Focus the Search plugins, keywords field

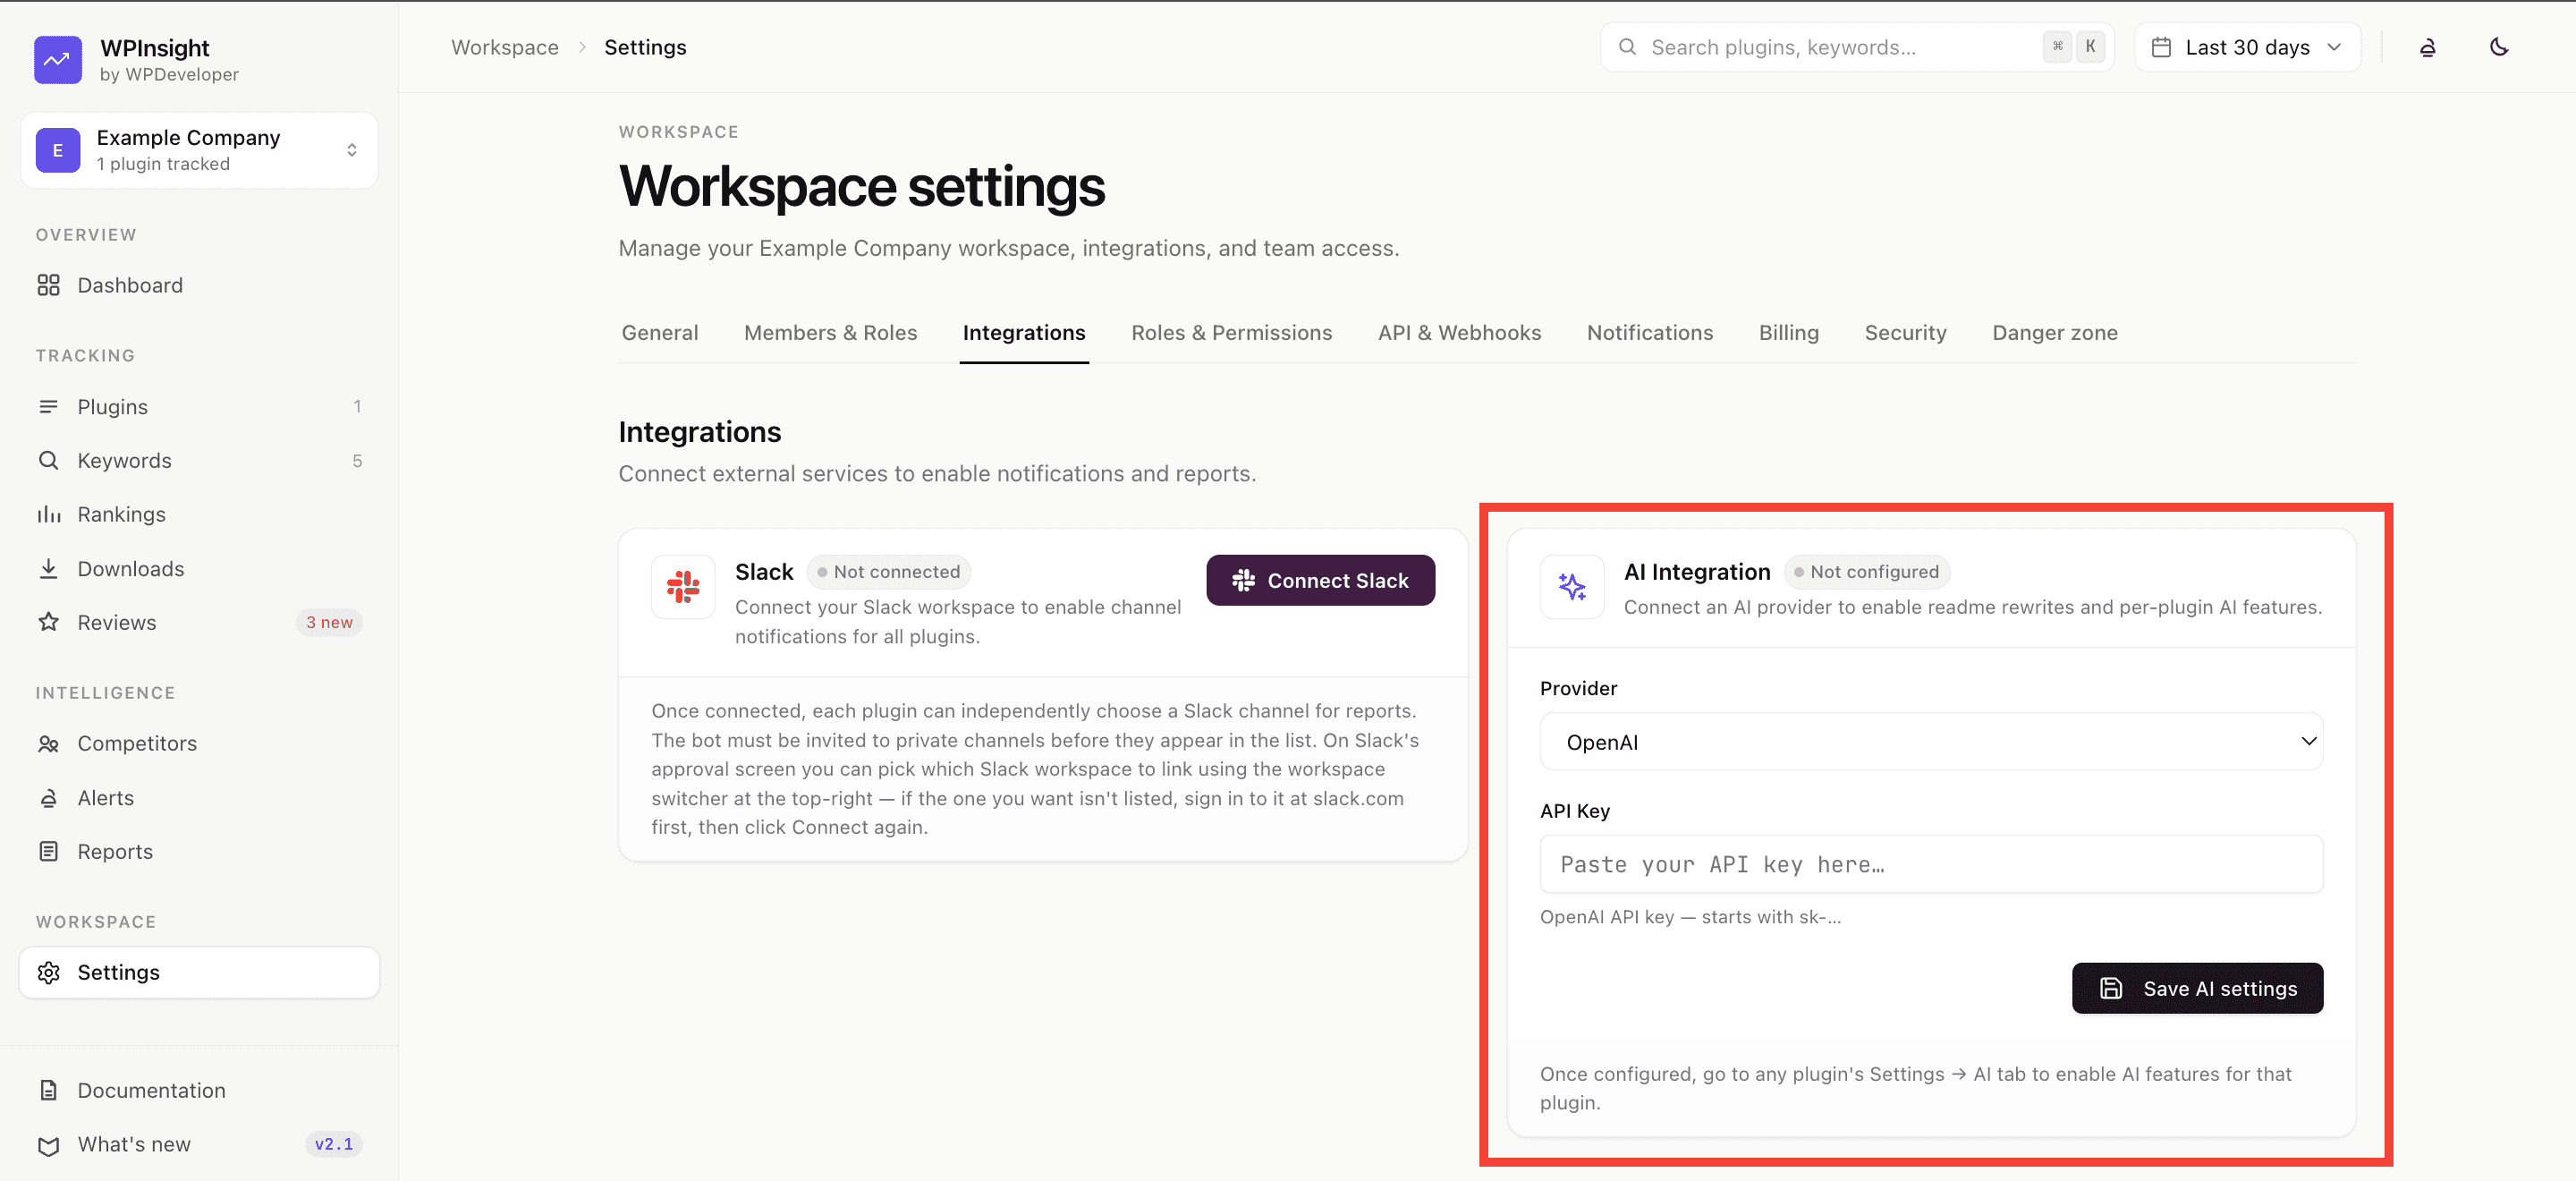pos(1857,47)
